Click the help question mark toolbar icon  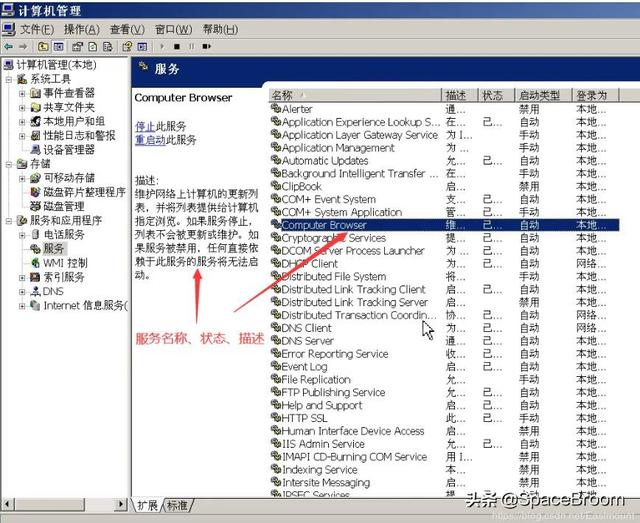(x=127, y=47)
